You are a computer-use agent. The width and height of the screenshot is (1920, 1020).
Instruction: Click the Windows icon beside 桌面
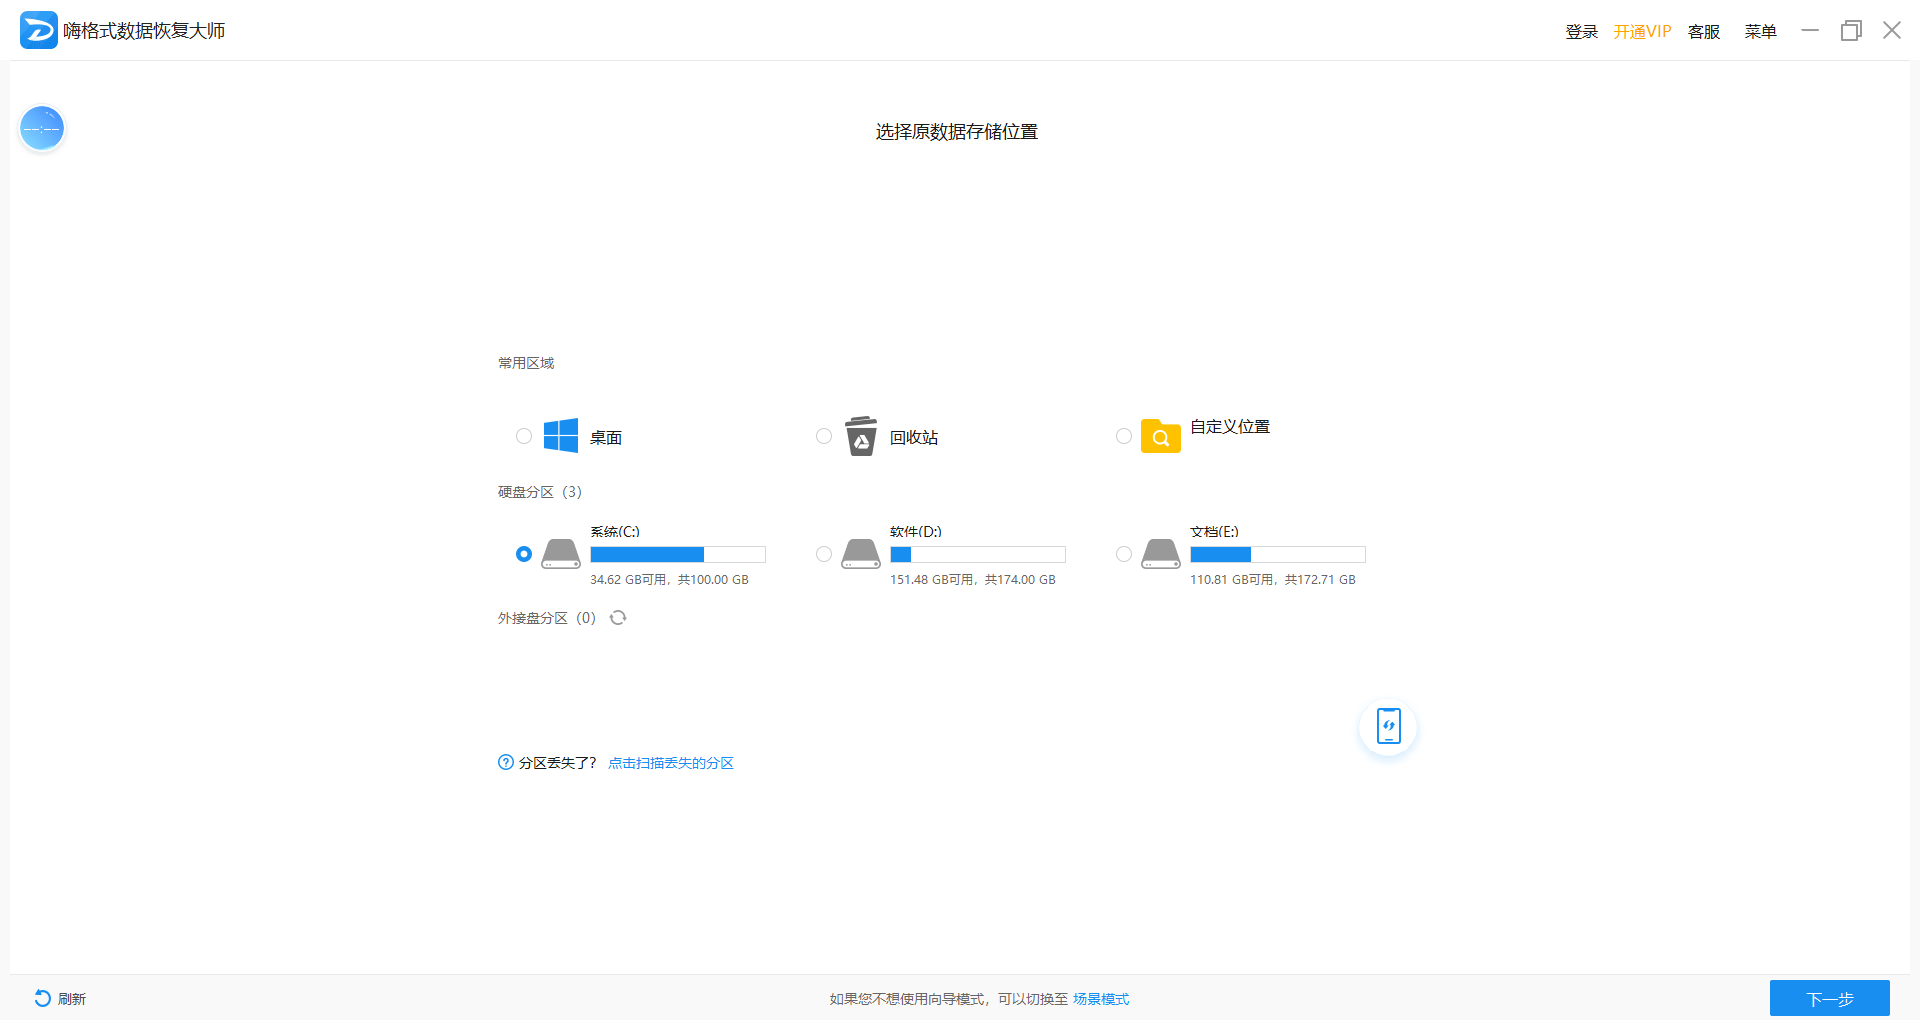point(559,436)
